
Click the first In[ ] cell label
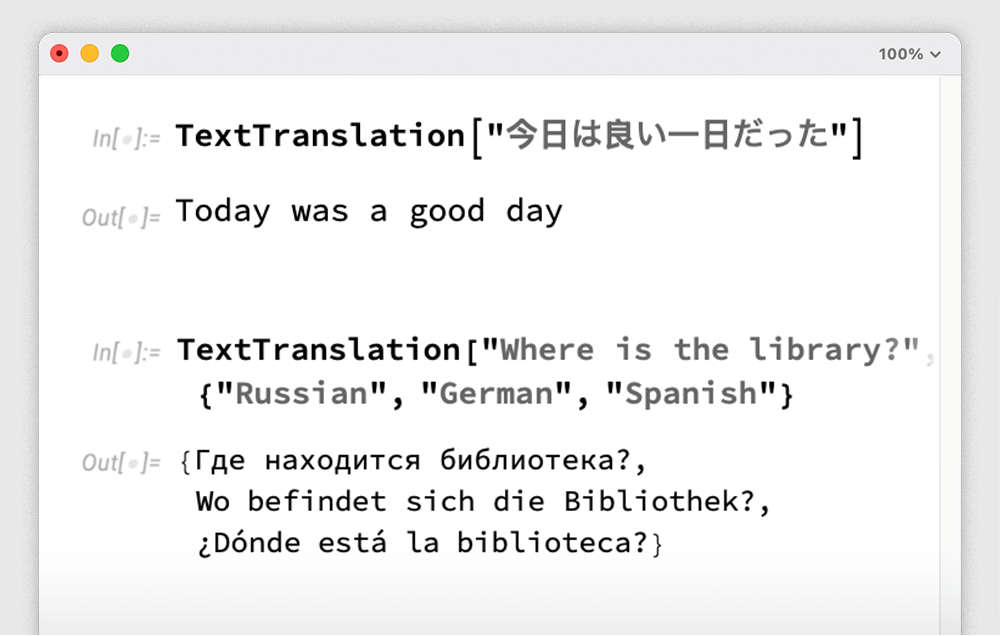(x=126, y=139)
